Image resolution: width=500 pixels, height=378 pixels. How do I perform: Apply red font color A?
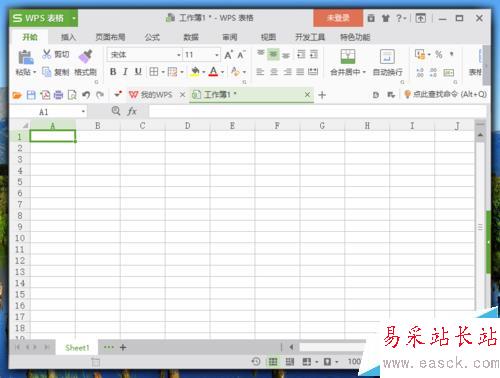coord(213,72)
